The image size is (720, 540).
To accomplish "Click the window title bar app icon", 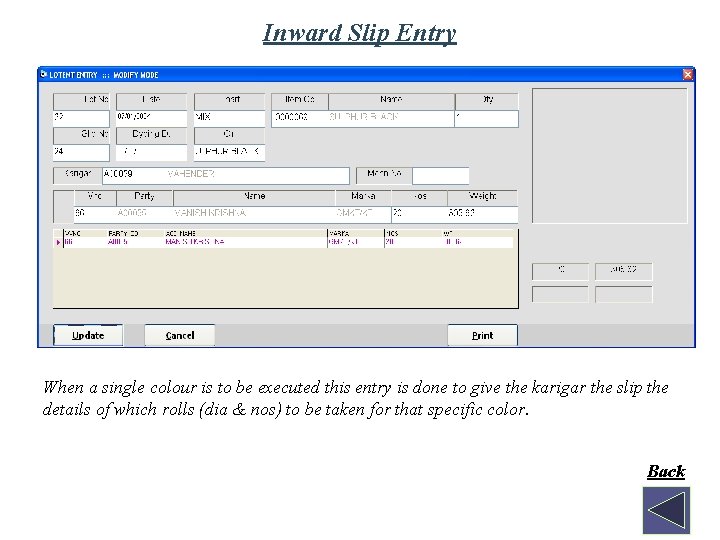I will click(x=44, y=74).
